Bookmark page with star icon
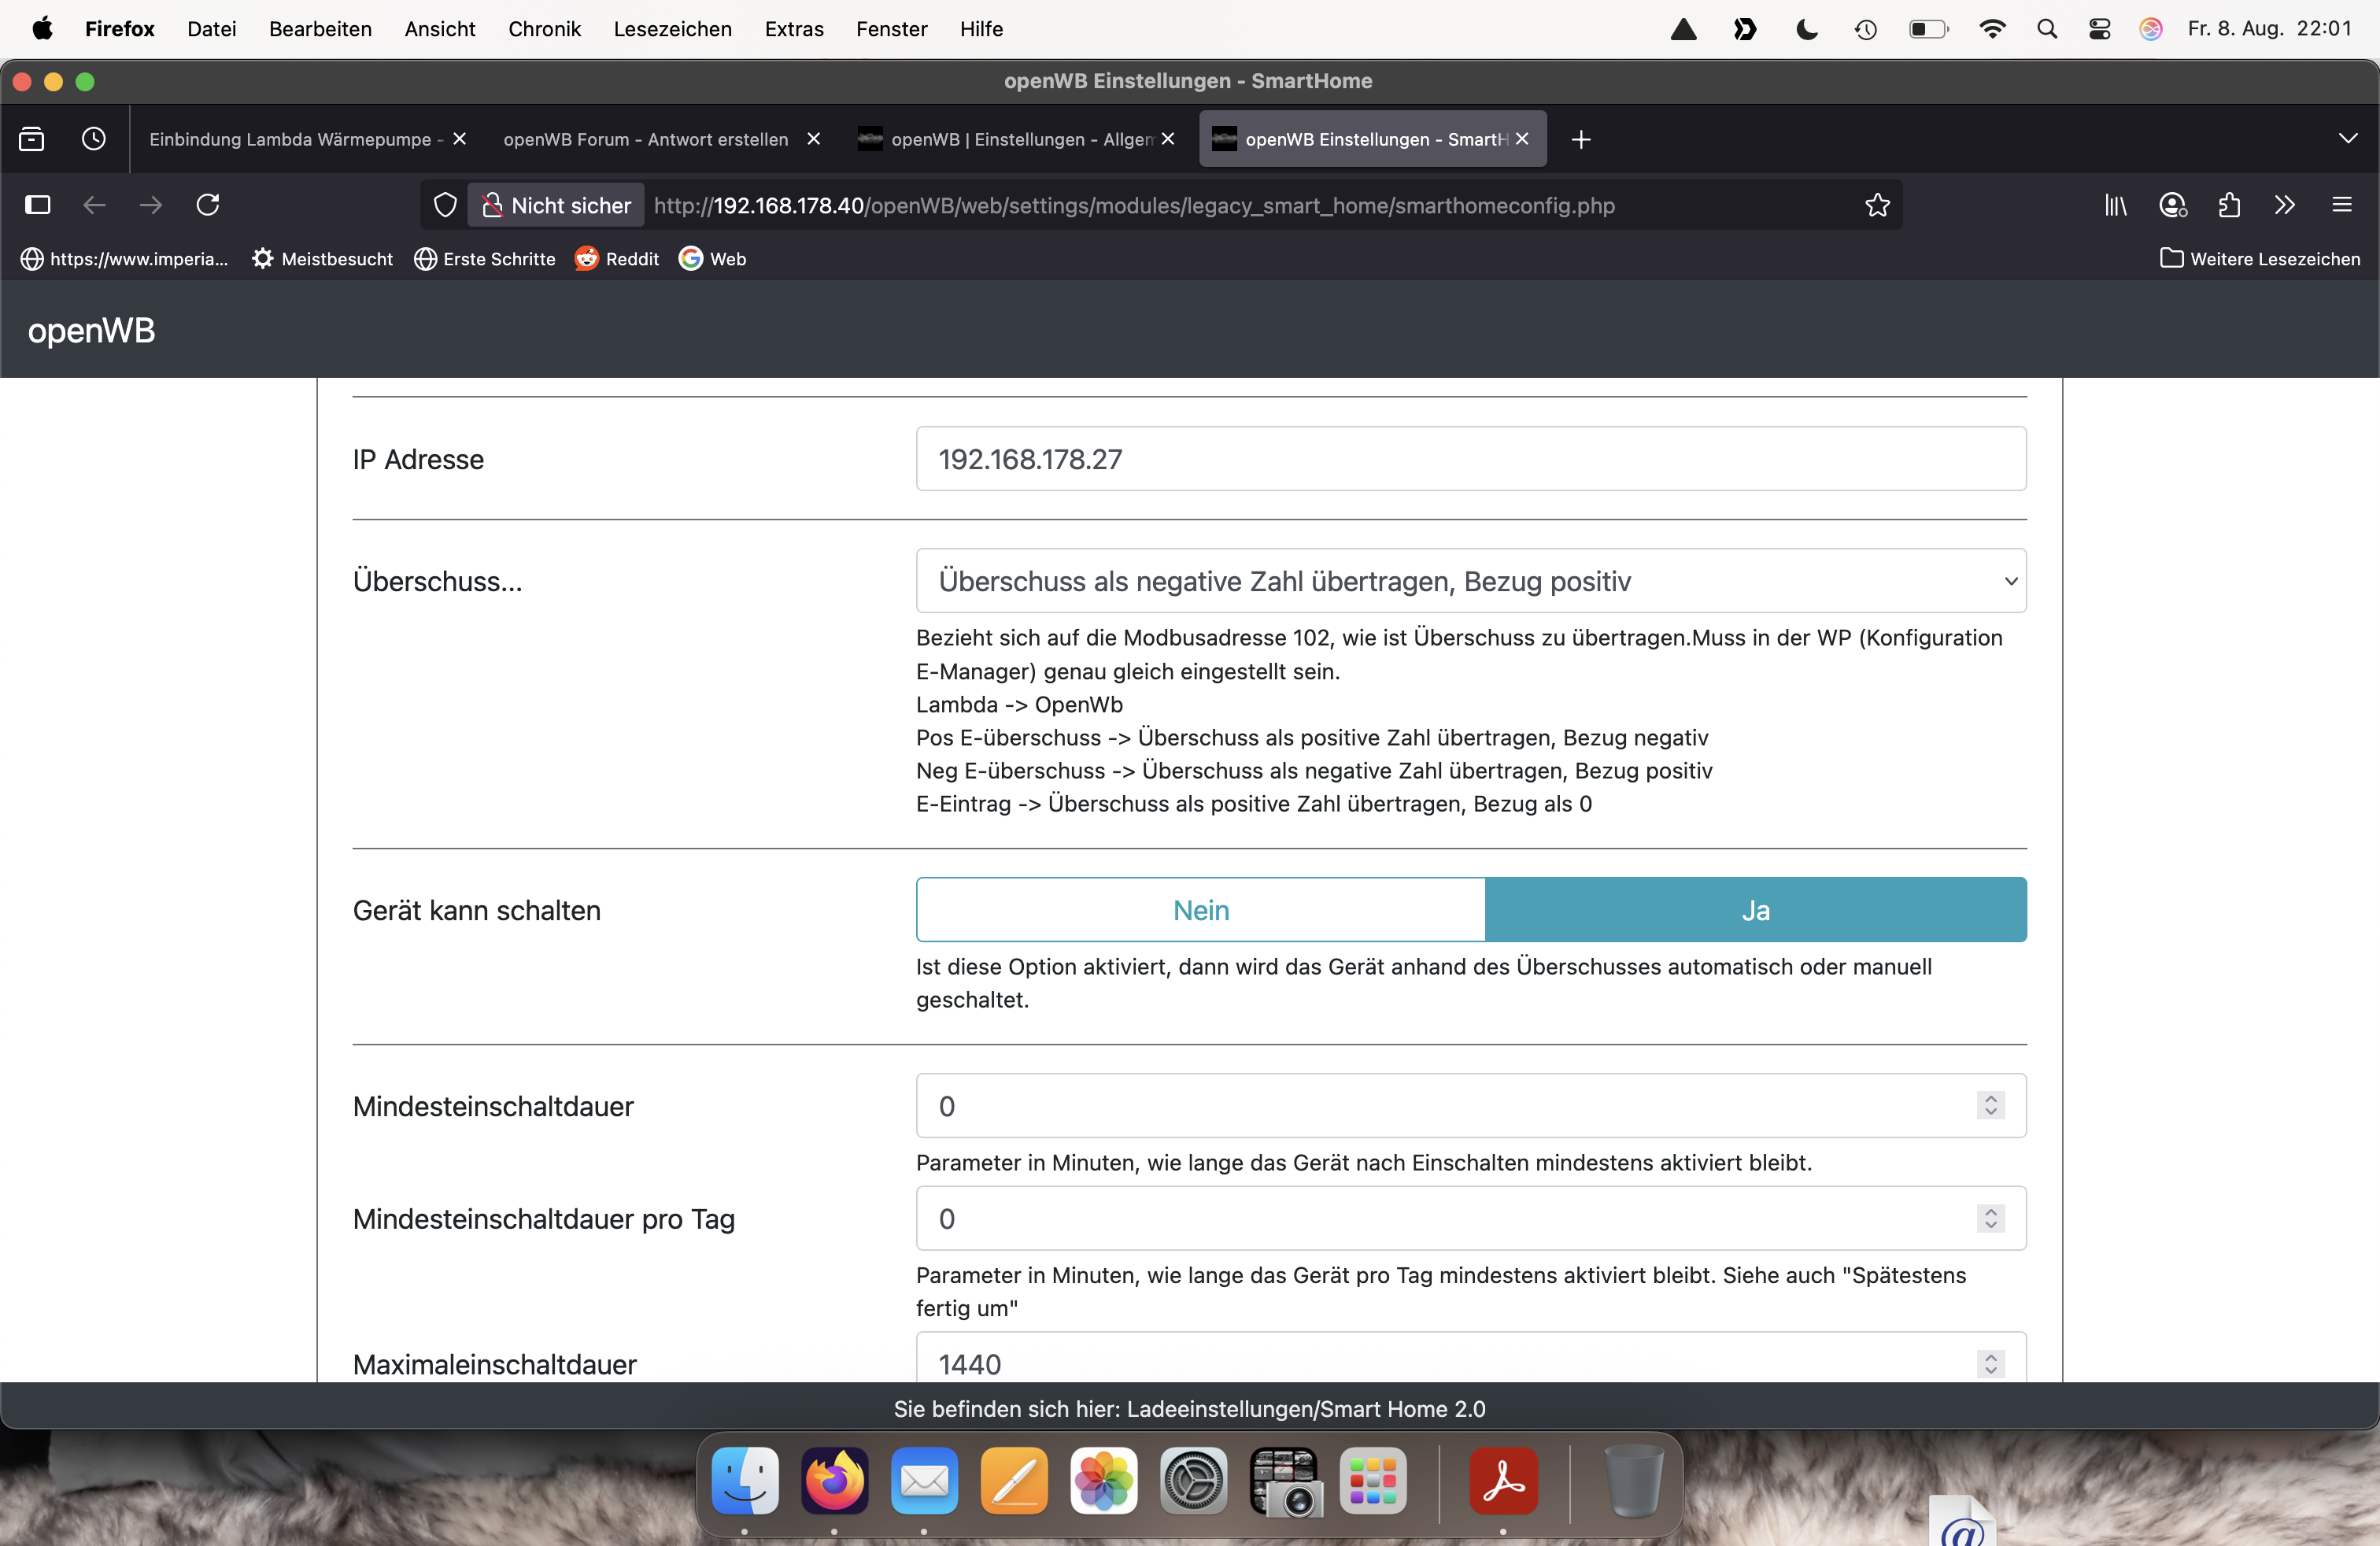This screenshot has height=1546, width=2380. 1877,205
